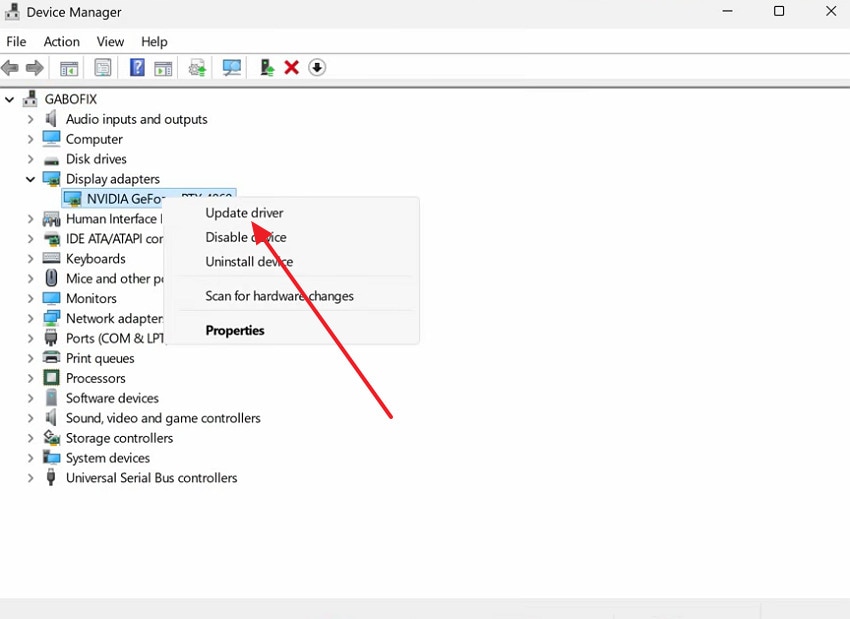
Task: Click the blue Help question-mark icon
Action: (x=137, y=67)
